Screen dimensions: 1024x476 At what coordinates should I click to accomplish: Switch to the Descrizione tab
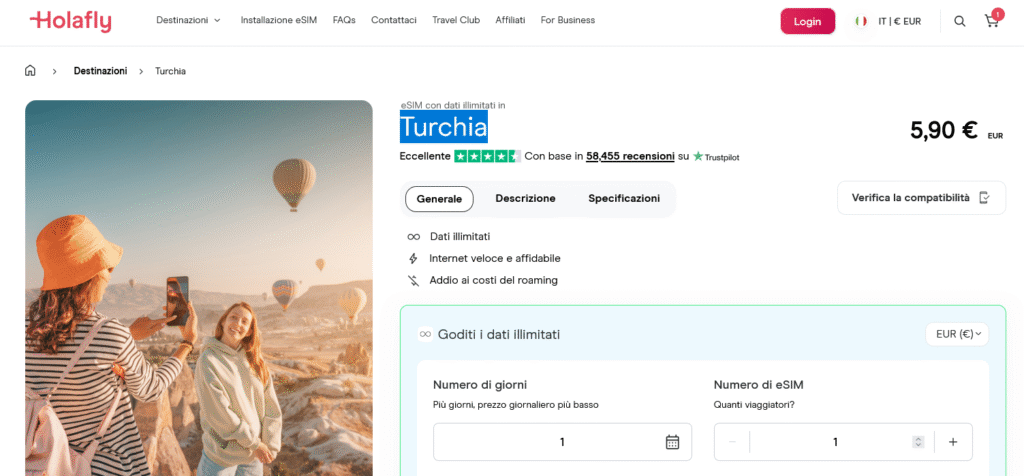525,198
